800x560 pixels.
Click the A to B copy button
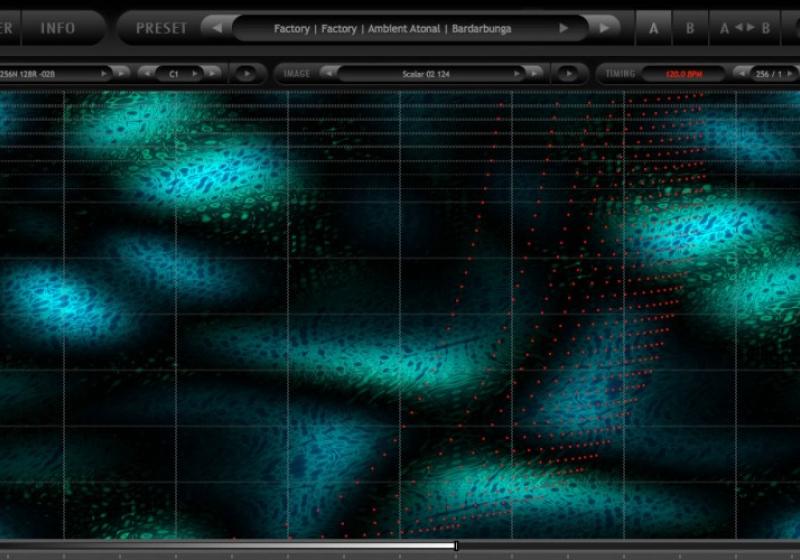744,29
